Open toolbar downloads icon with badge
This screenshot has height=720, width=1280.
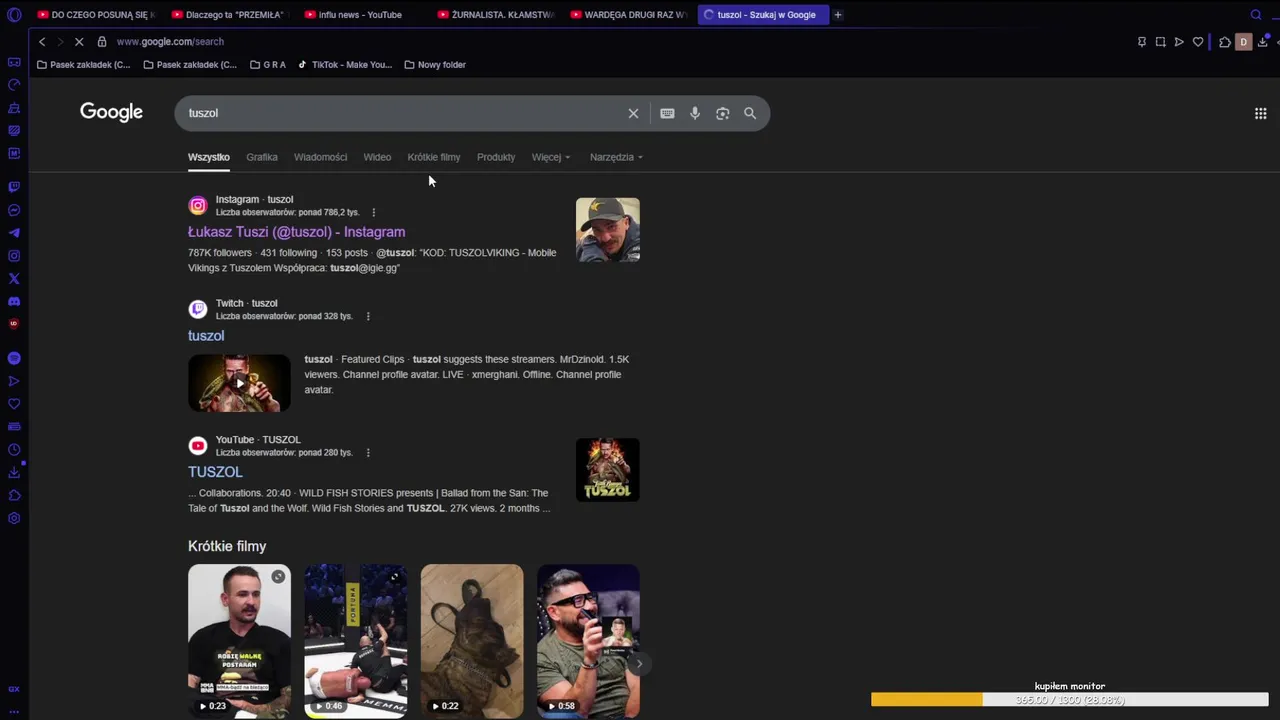1263,42
